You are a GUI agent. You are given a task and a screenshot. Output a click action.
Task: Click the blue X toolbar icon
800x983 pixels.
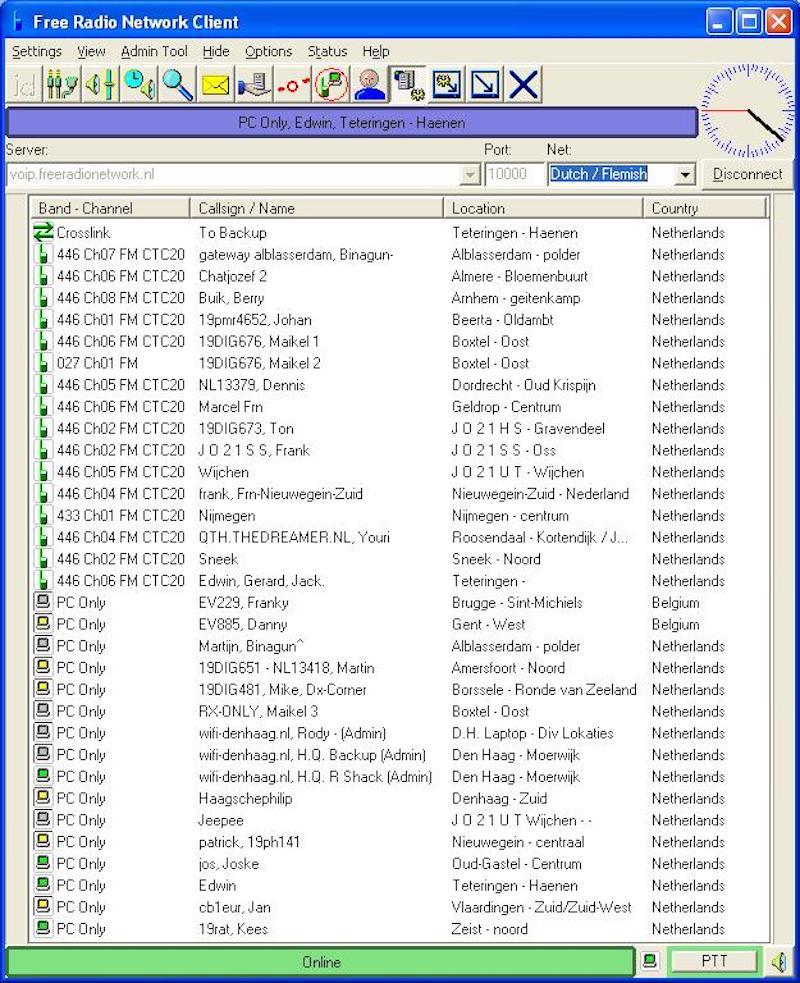coord(523,85)
